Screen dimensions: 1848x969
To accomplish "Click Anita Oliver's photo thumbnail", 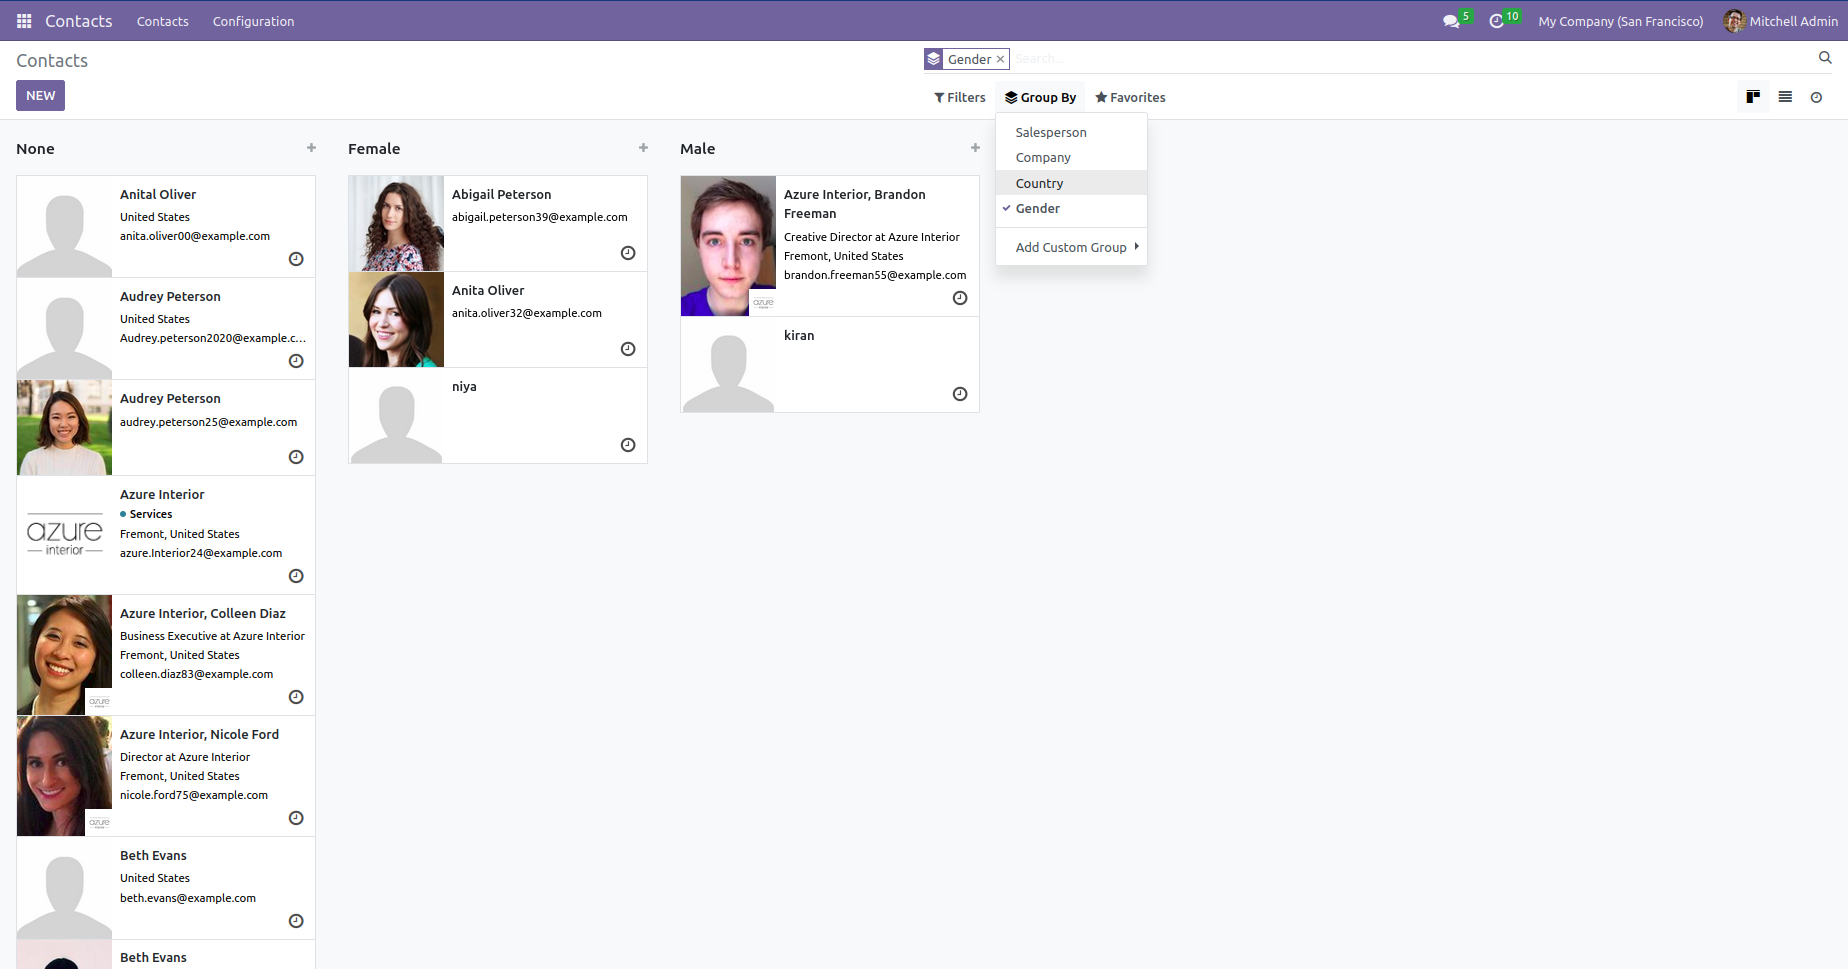I will [x=396, y=320].
